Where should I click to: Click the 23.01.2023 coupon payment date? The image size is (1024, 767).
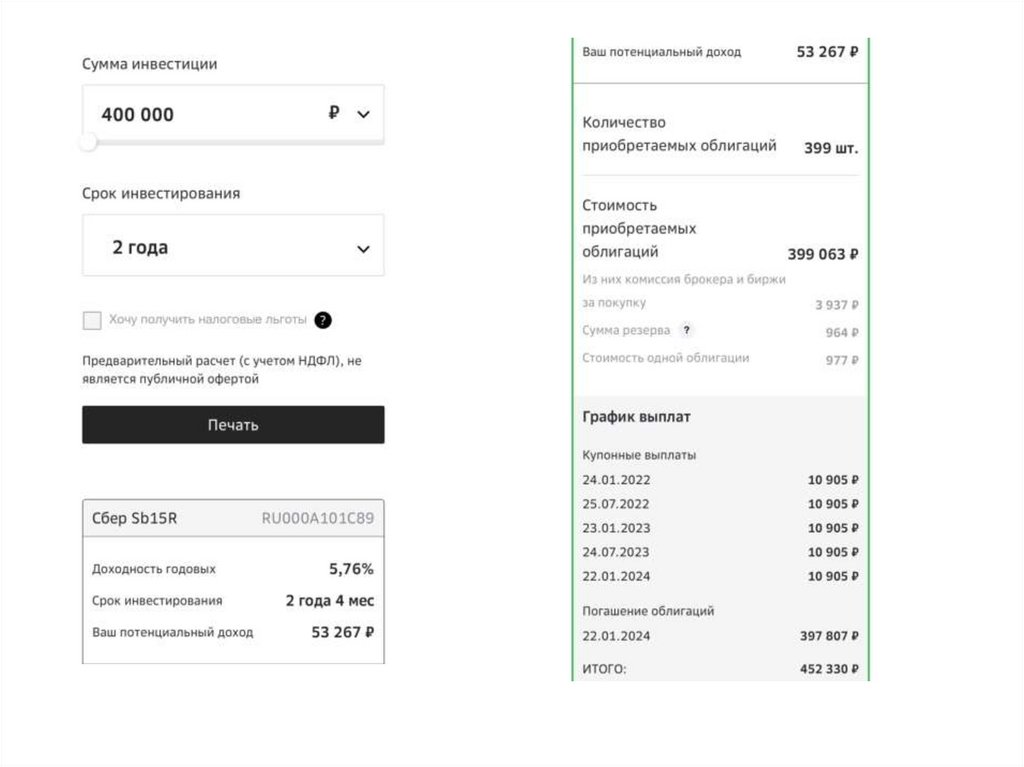(x=616, y=528)
